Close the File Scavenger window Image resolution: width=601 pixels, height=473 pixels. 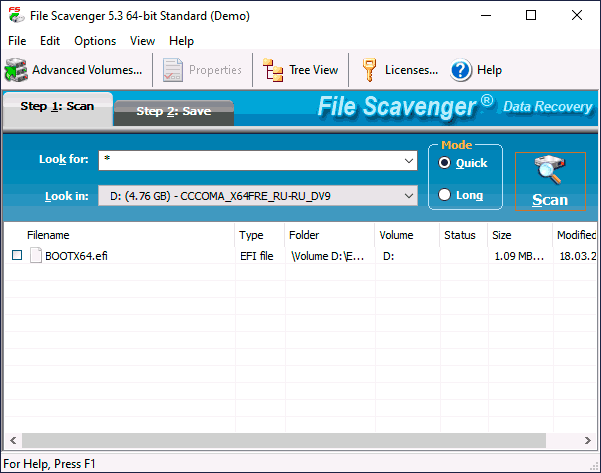click(576, 15)
